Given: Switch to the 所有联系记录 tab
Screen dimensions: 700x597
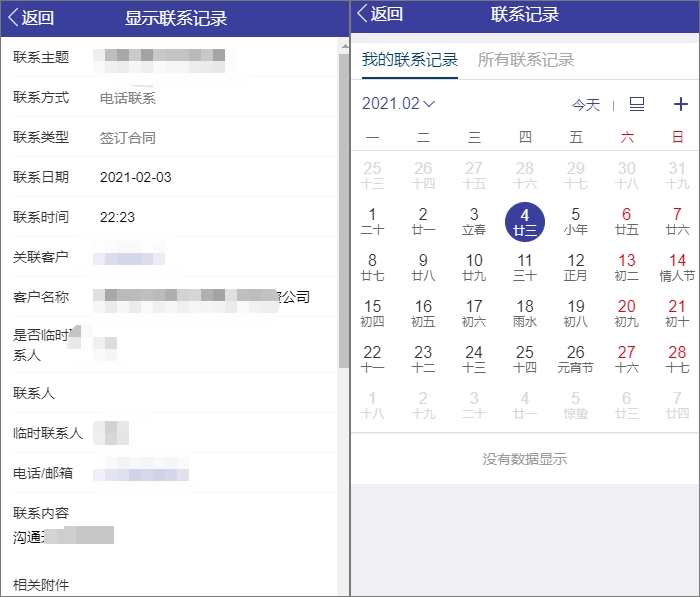Looking at the screenshot, I should point(526,60).
